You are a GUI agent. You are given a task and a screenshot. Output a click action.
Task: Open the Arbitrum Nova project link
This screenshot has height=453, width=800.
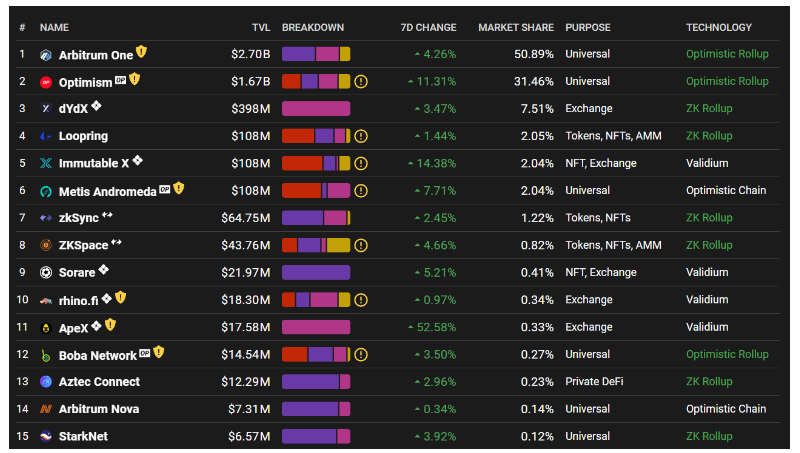99,409
